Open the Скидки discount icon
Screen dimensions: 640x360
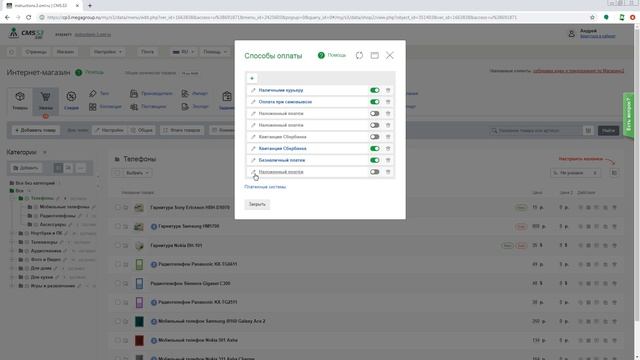(x=71, y=97)
